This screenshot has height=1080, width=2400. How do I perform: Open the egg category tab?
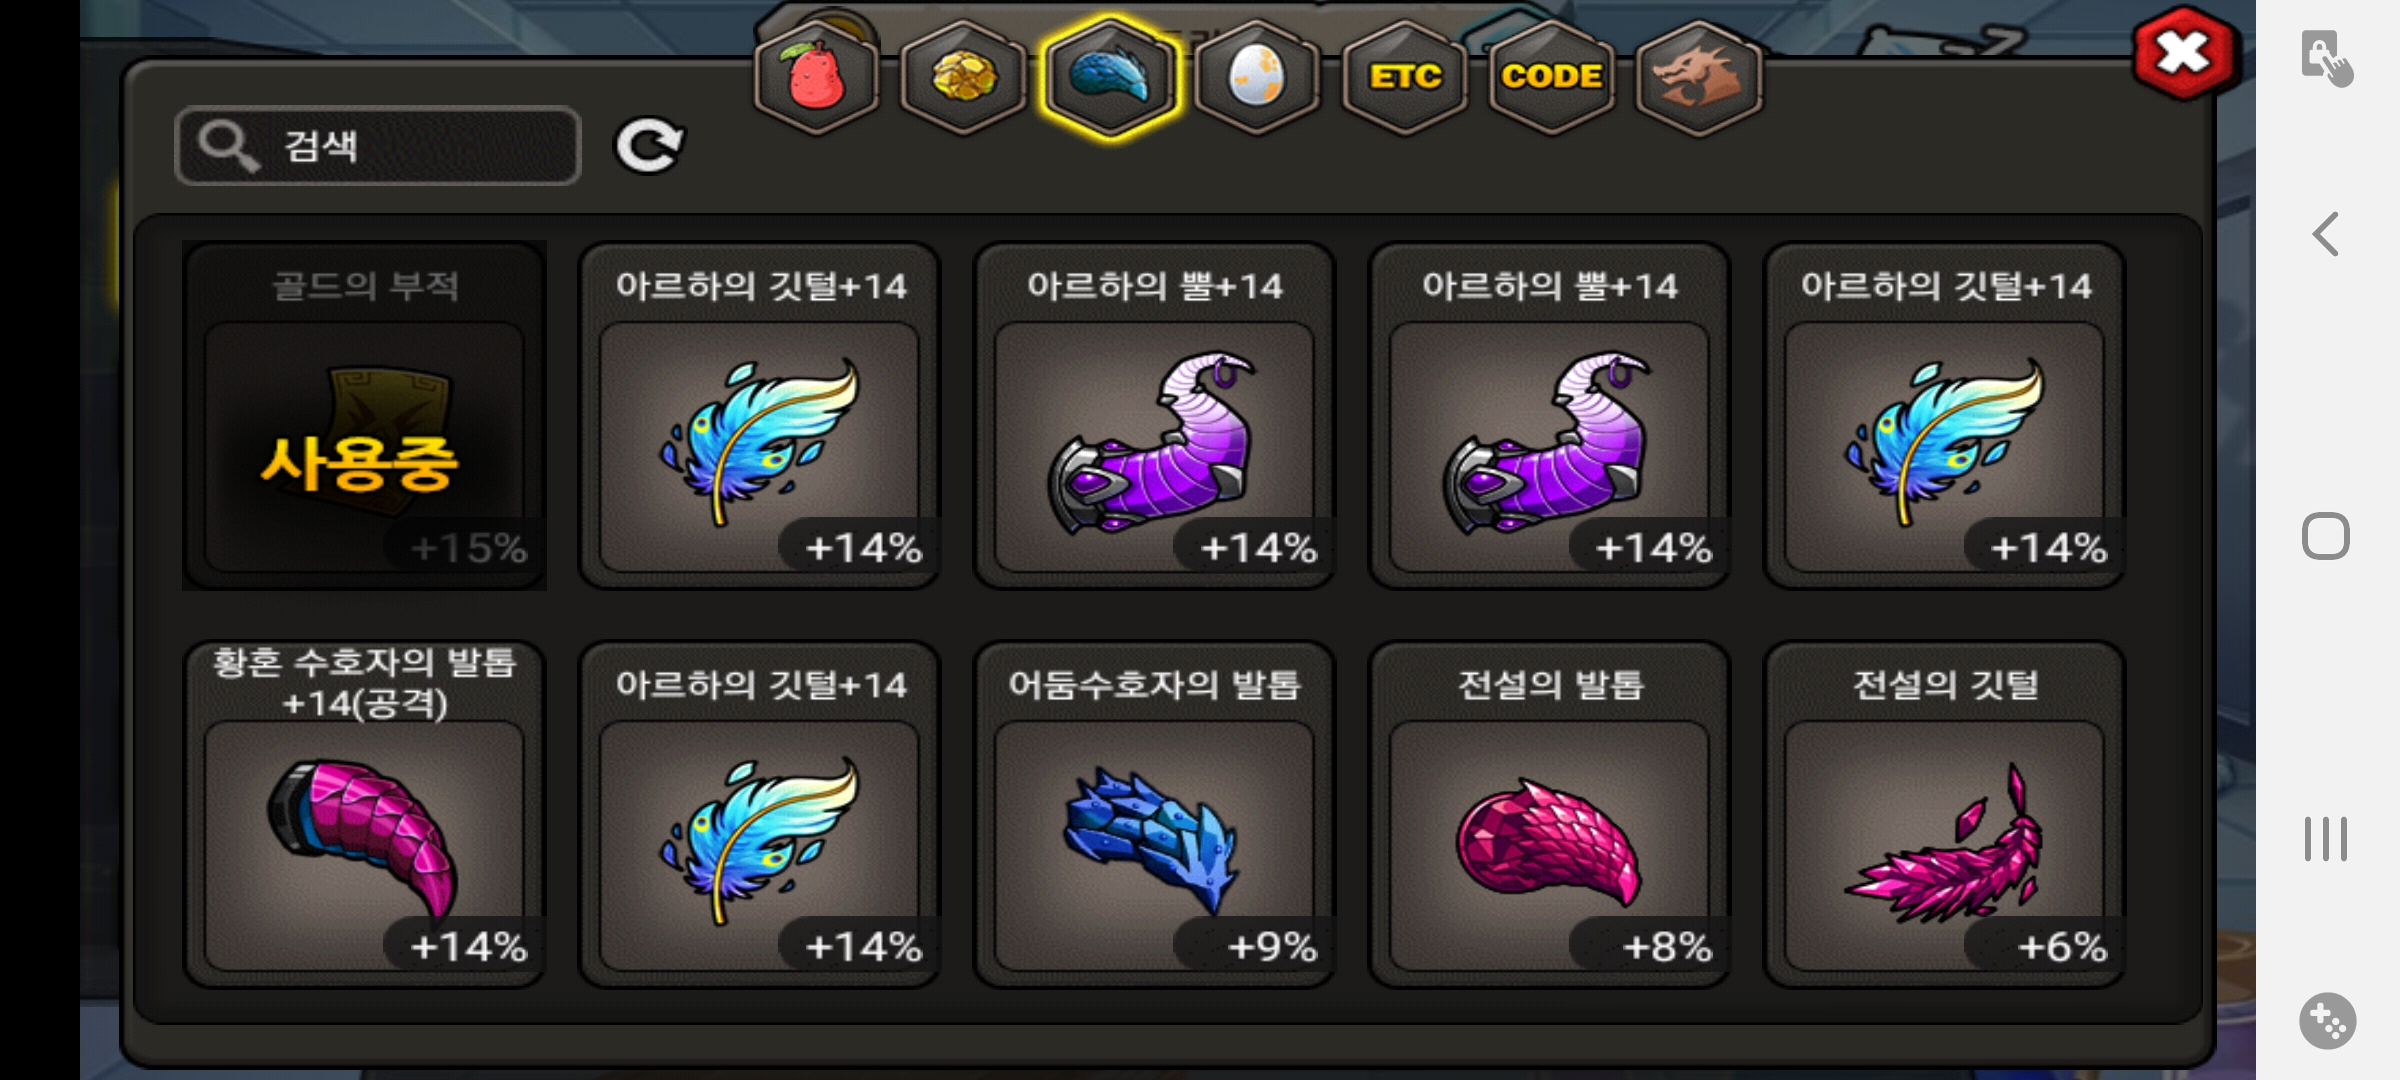(1256, 77)
